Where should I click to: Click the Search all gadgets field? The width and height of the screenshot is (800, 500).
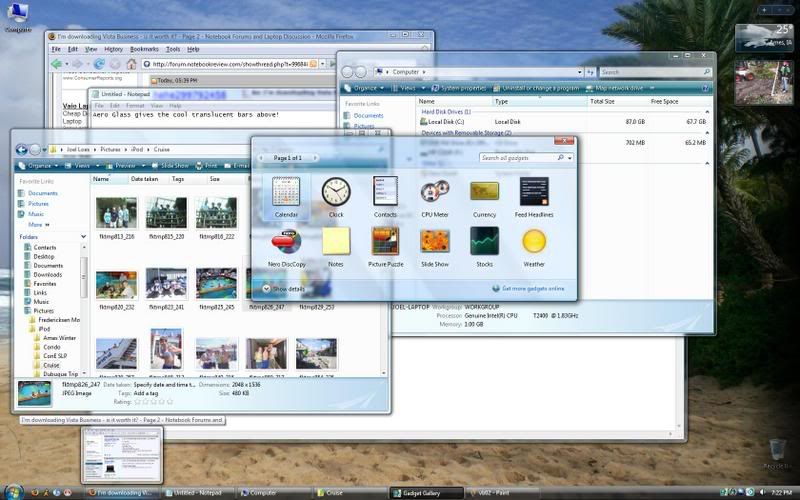tap(517, 158)
